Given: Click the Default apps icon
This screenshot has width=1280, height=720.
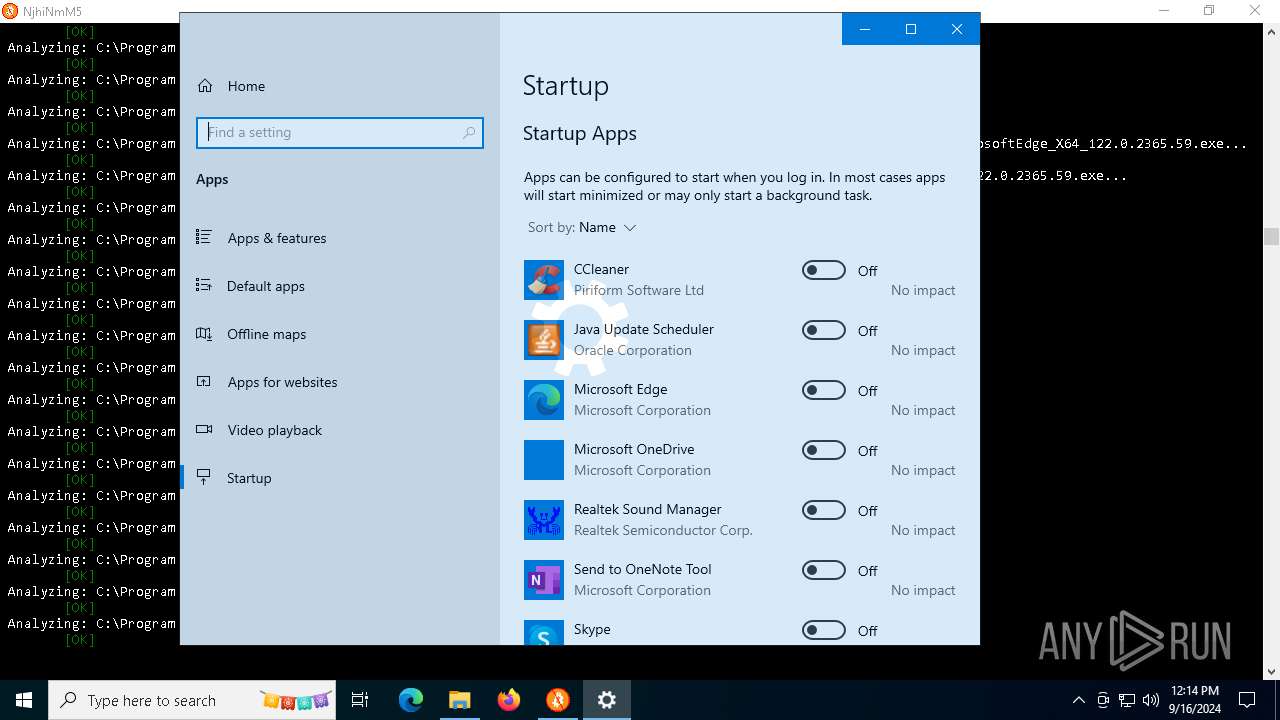Looking at the screenshot, I should click(204, 286).
